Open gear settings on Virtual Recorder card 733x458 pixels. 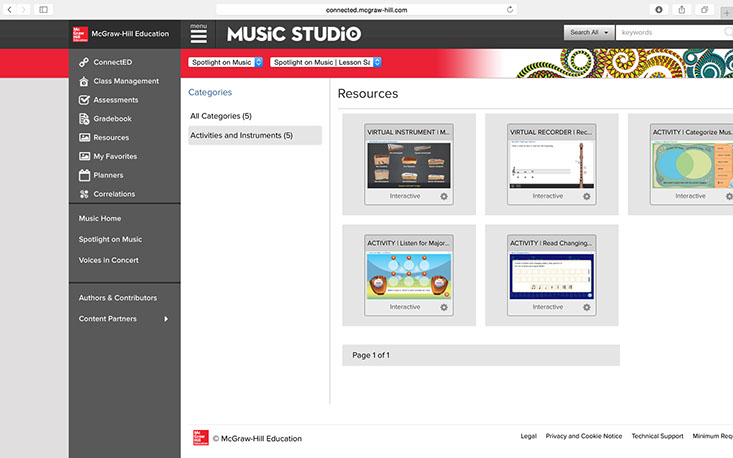pos(586,197)
